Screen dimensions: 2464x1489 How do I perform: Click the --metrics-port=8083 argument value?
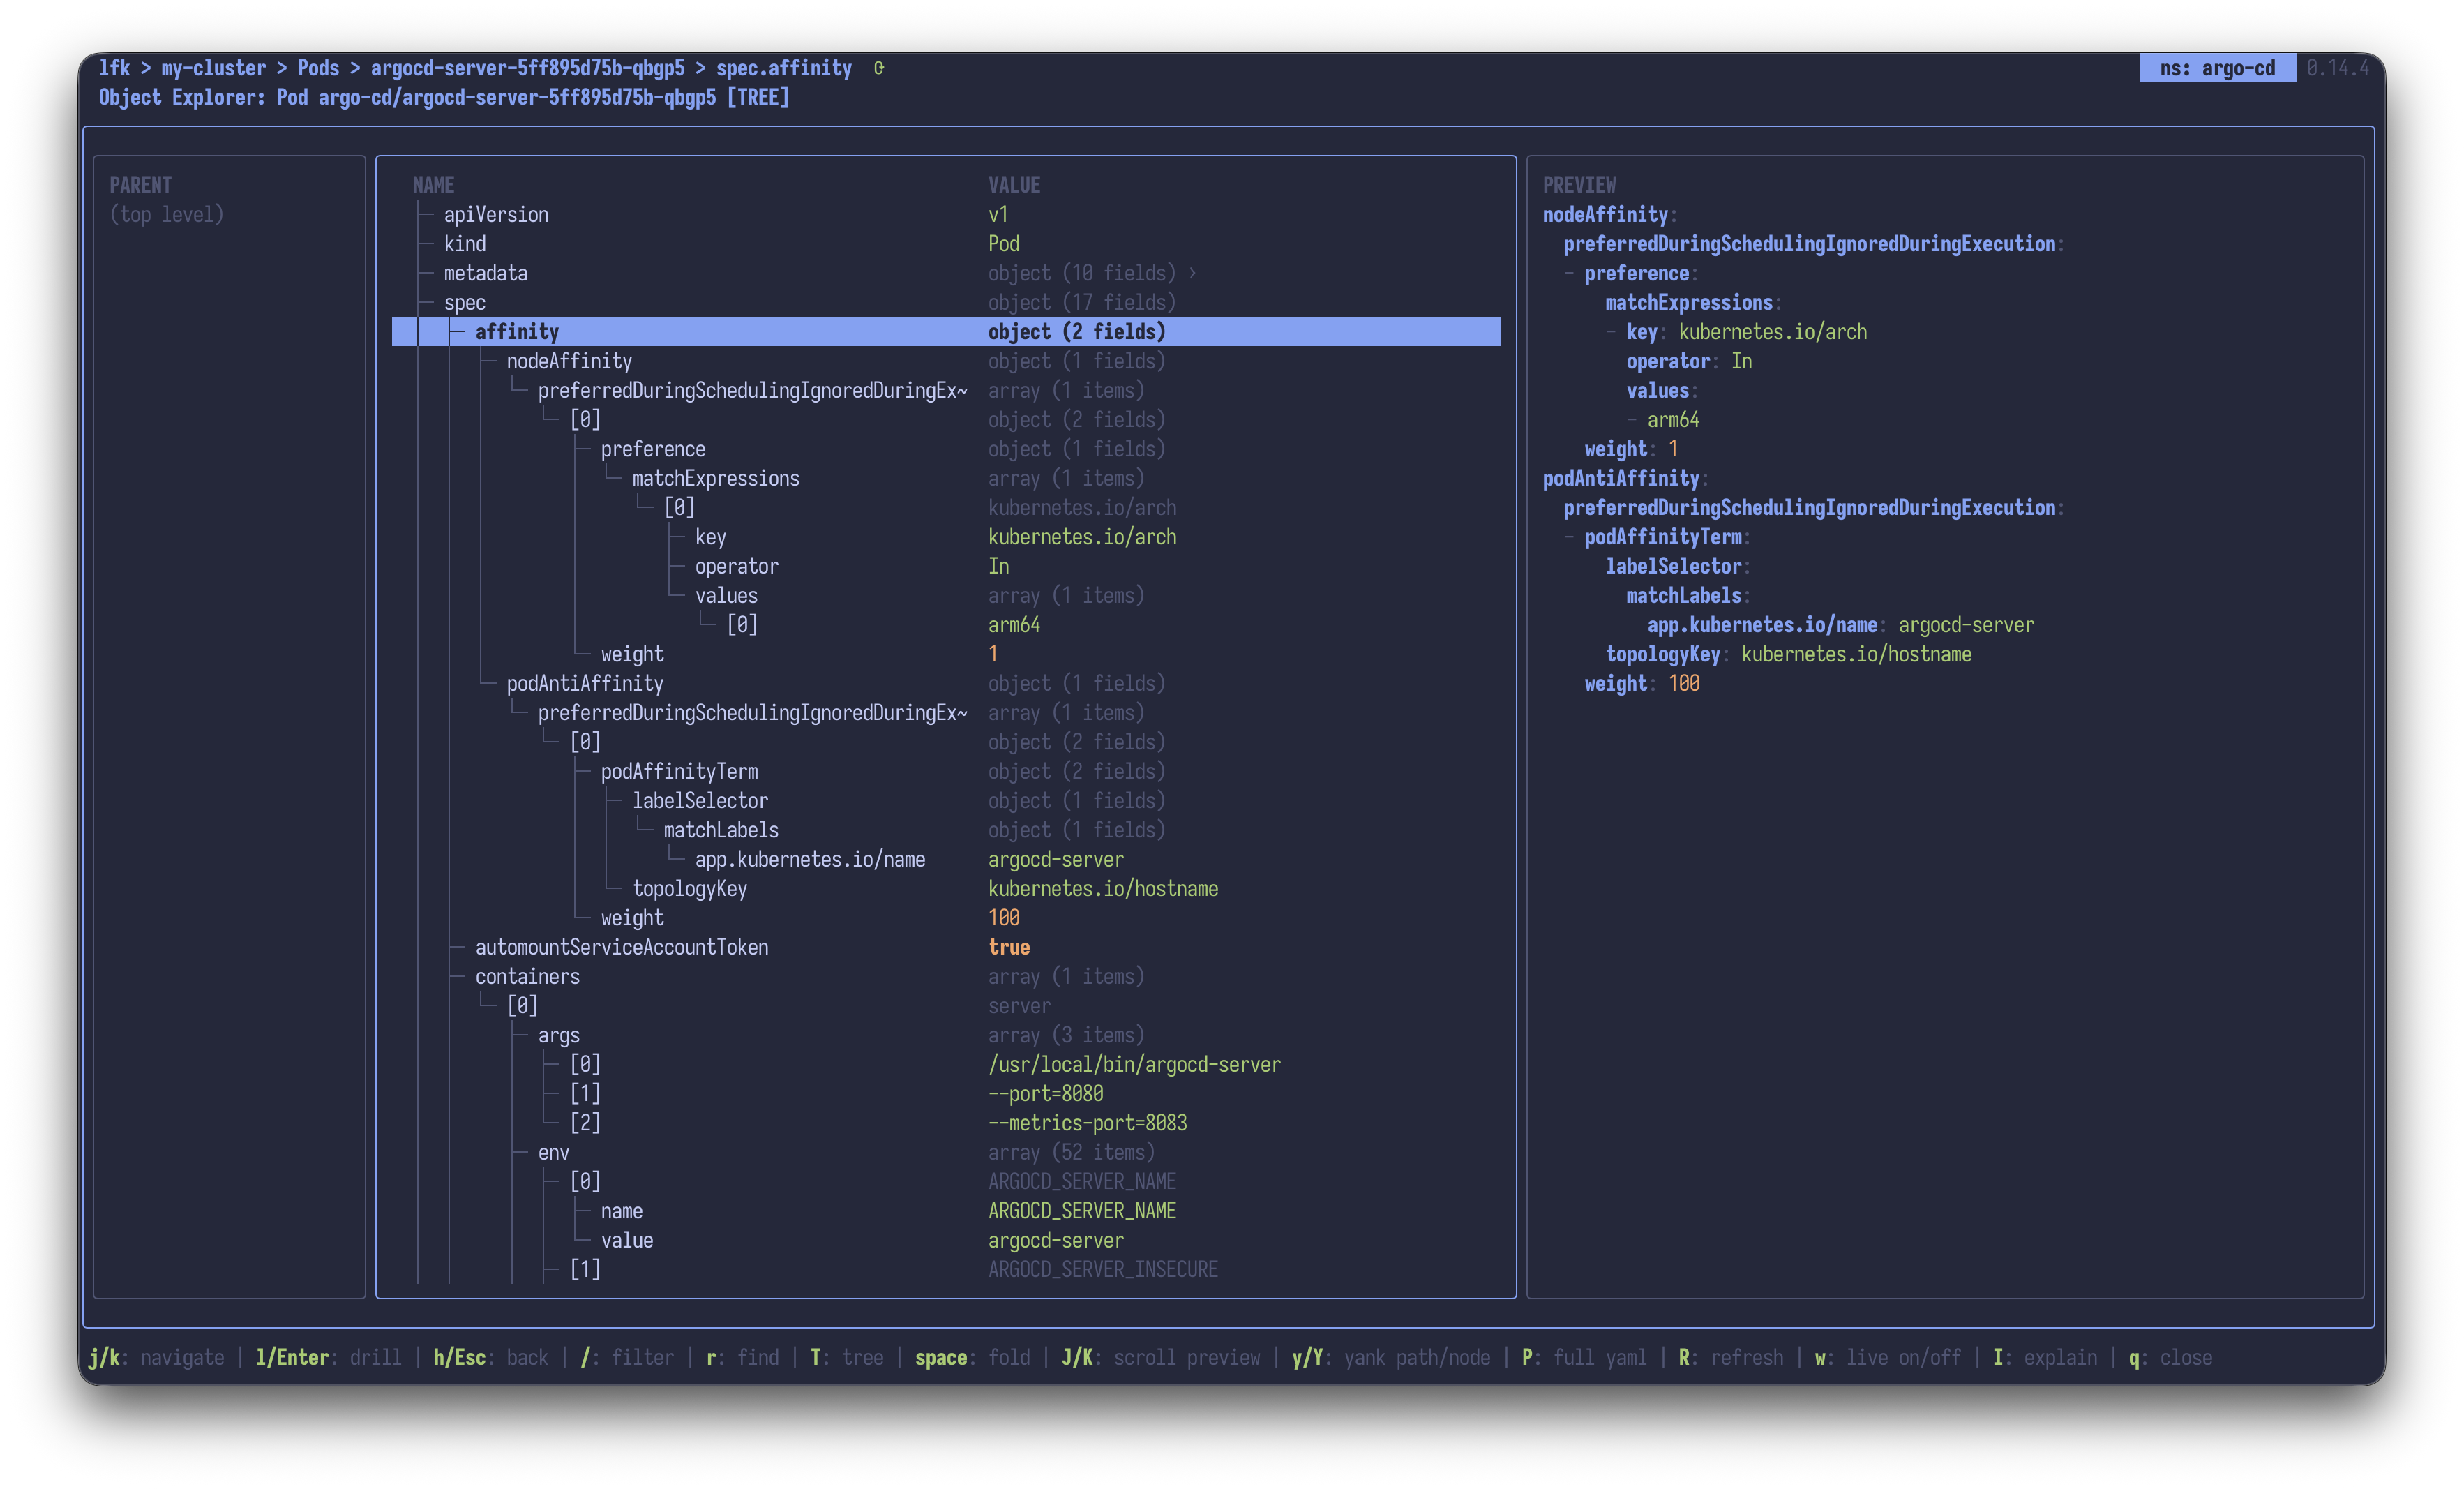[x=1088, y=1123]
